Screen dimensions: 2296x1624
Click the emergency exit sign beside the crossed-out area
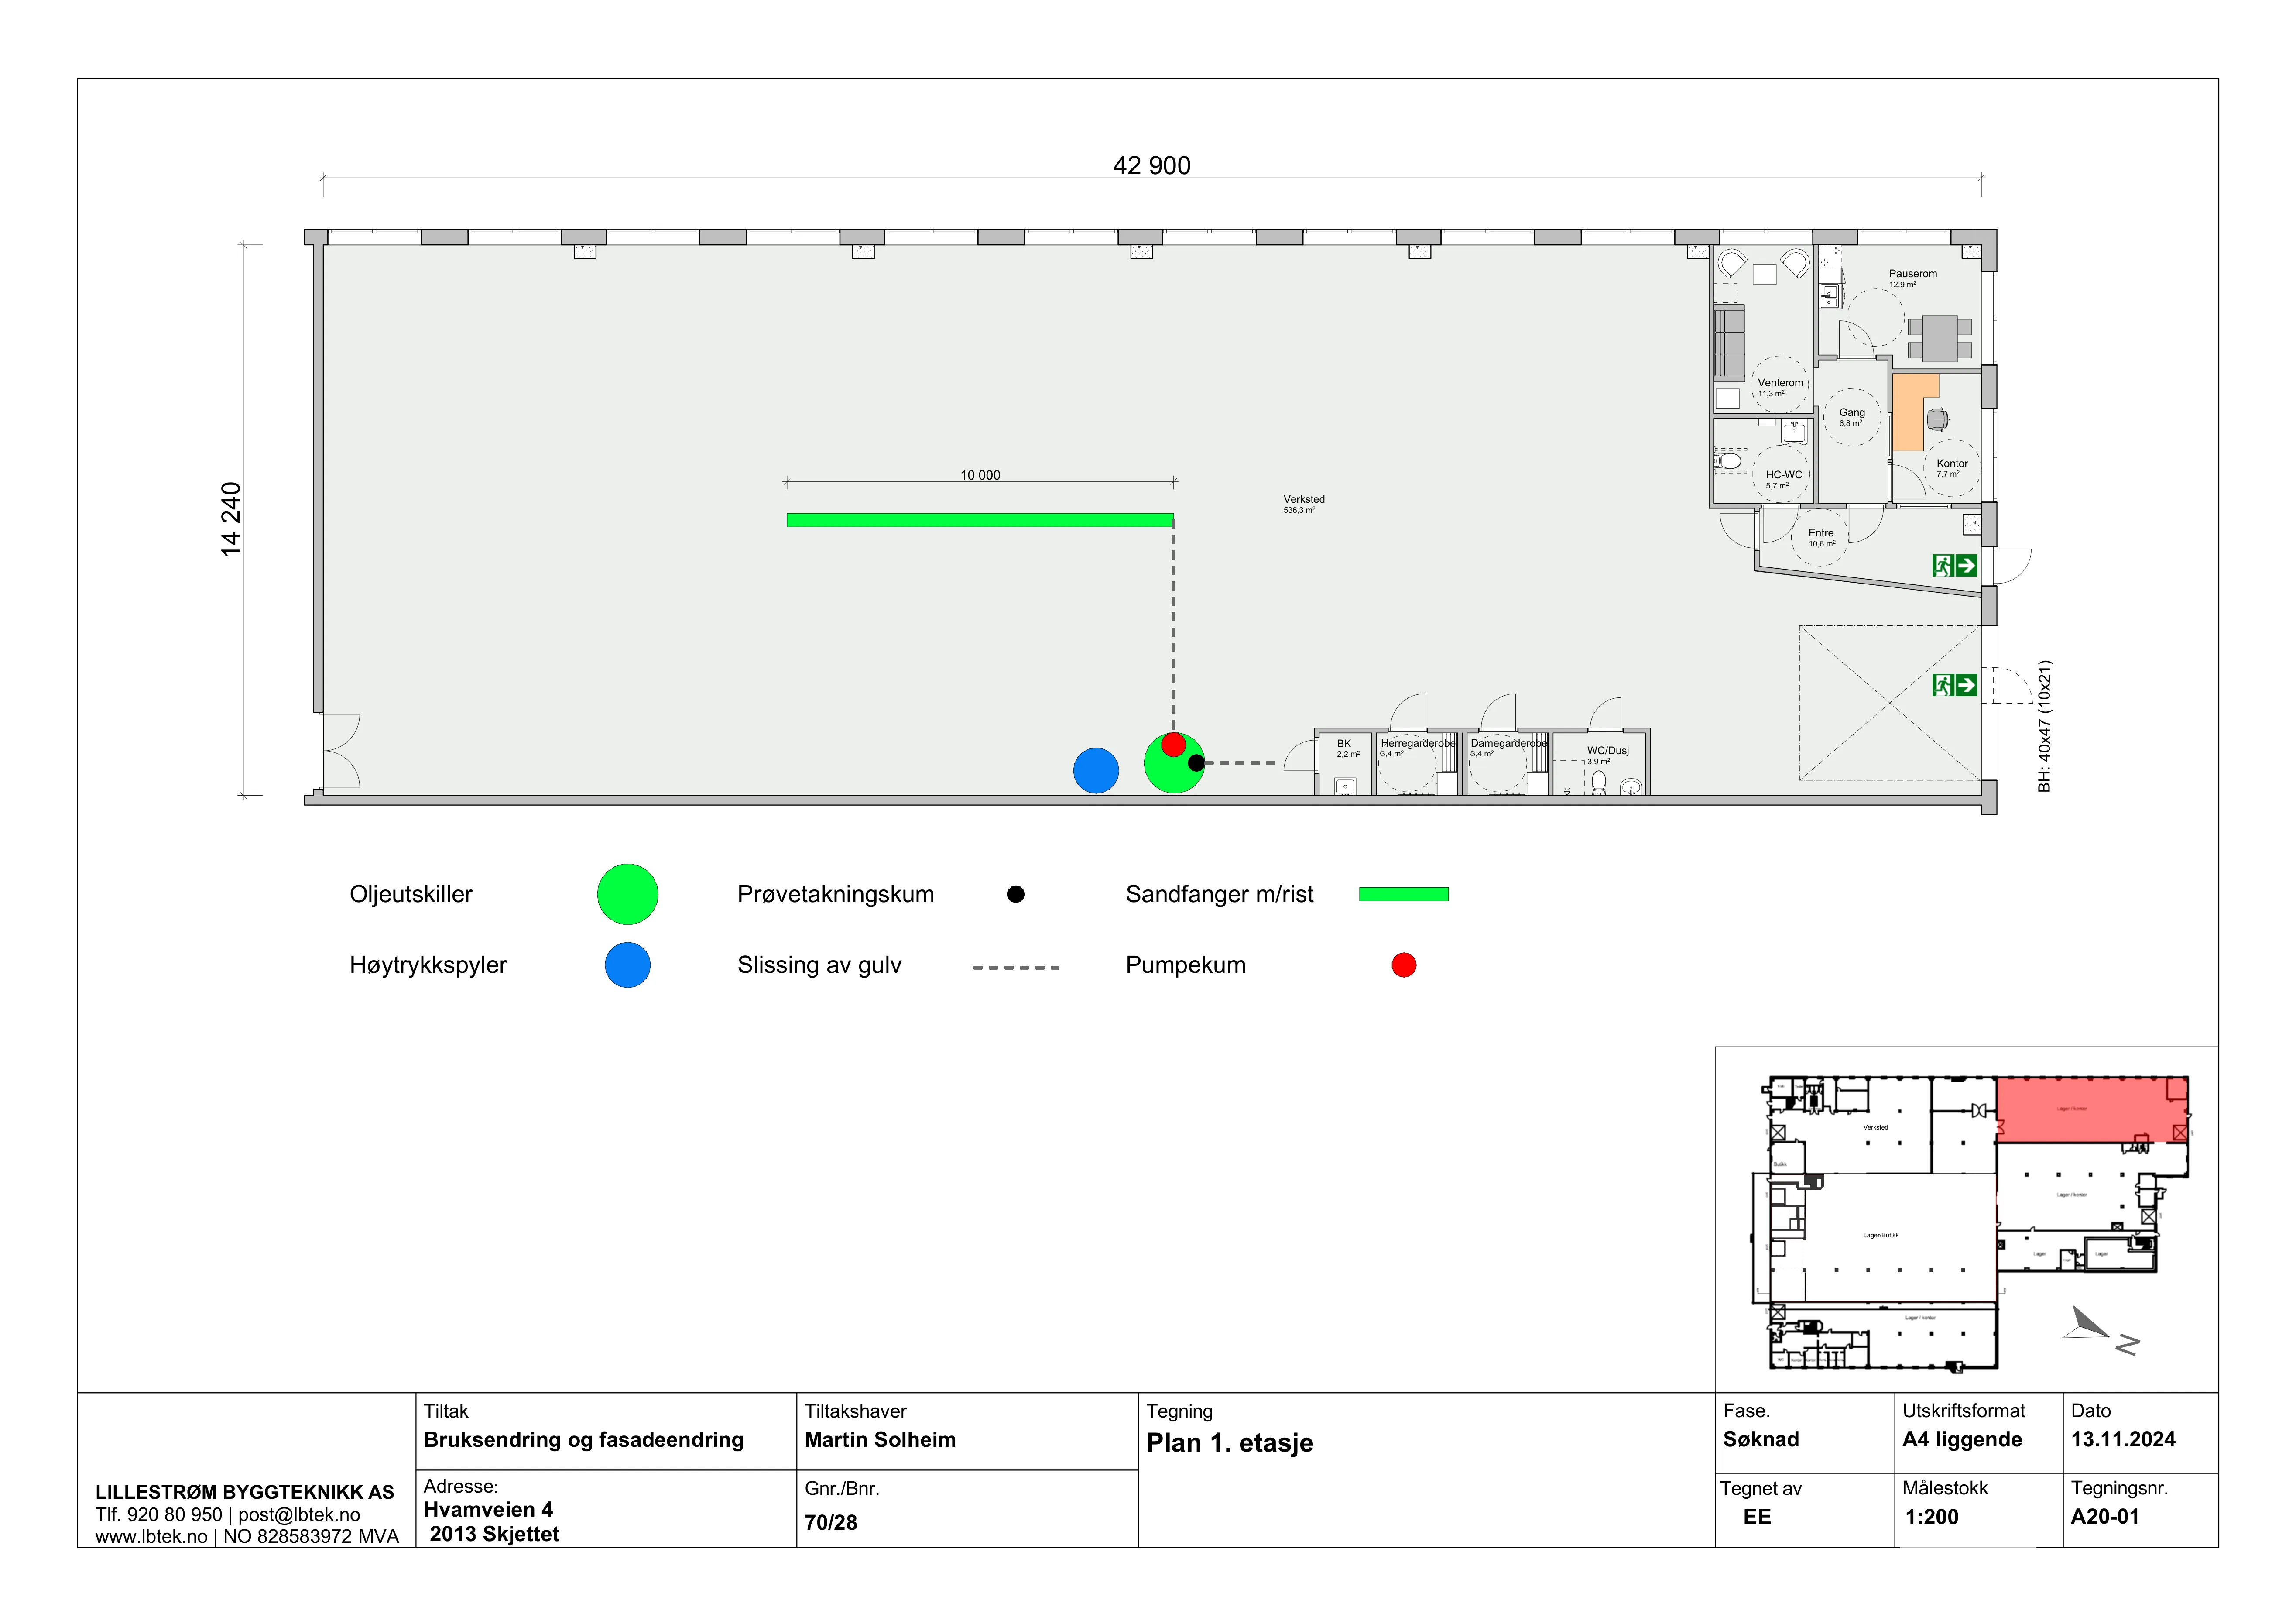1954,685
